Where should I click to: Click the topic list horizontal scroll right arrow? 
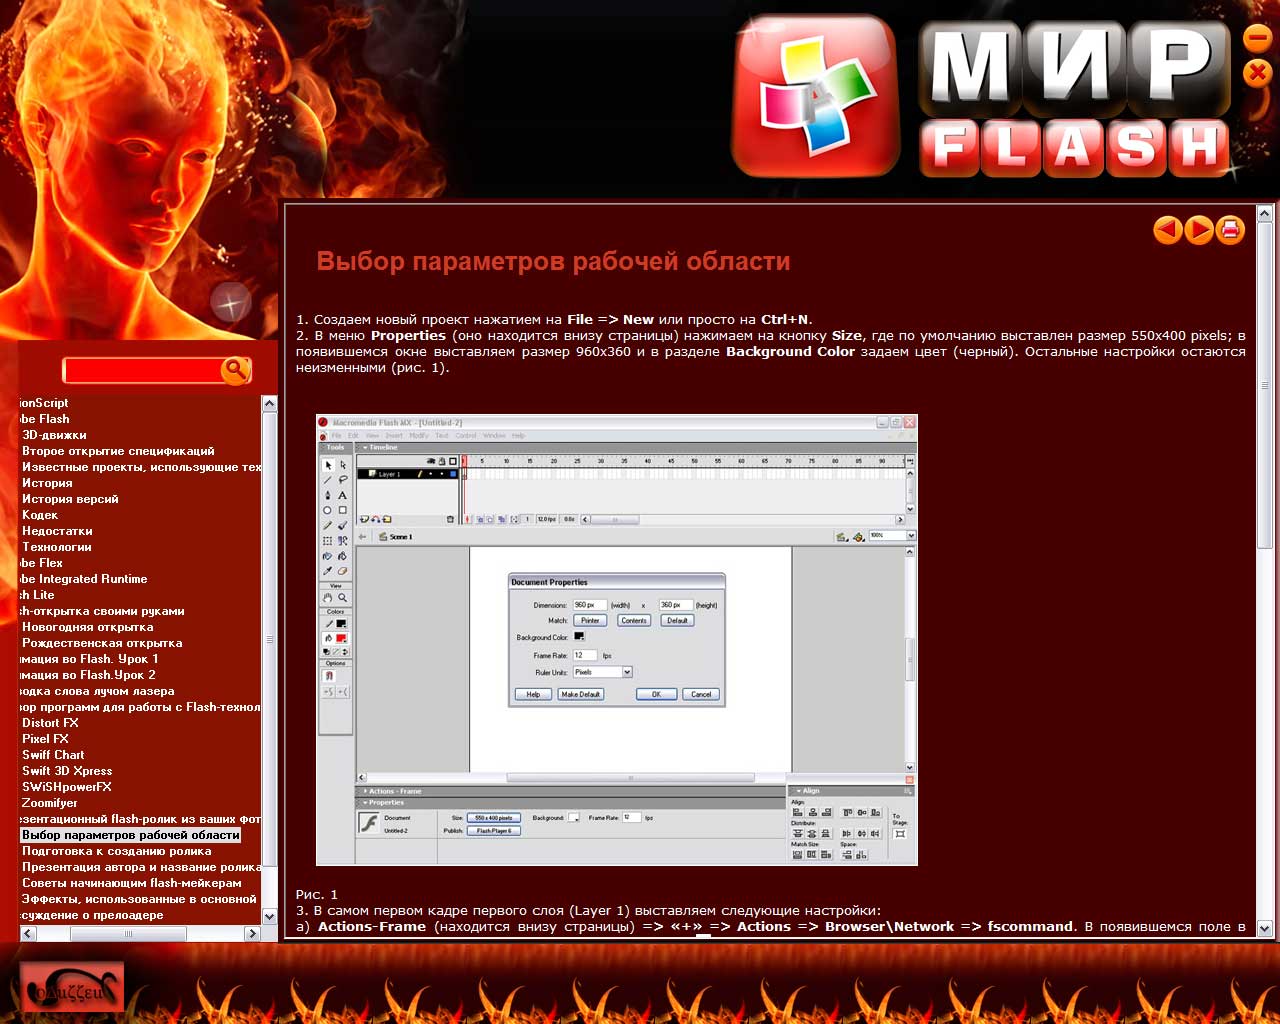point(253,933)
